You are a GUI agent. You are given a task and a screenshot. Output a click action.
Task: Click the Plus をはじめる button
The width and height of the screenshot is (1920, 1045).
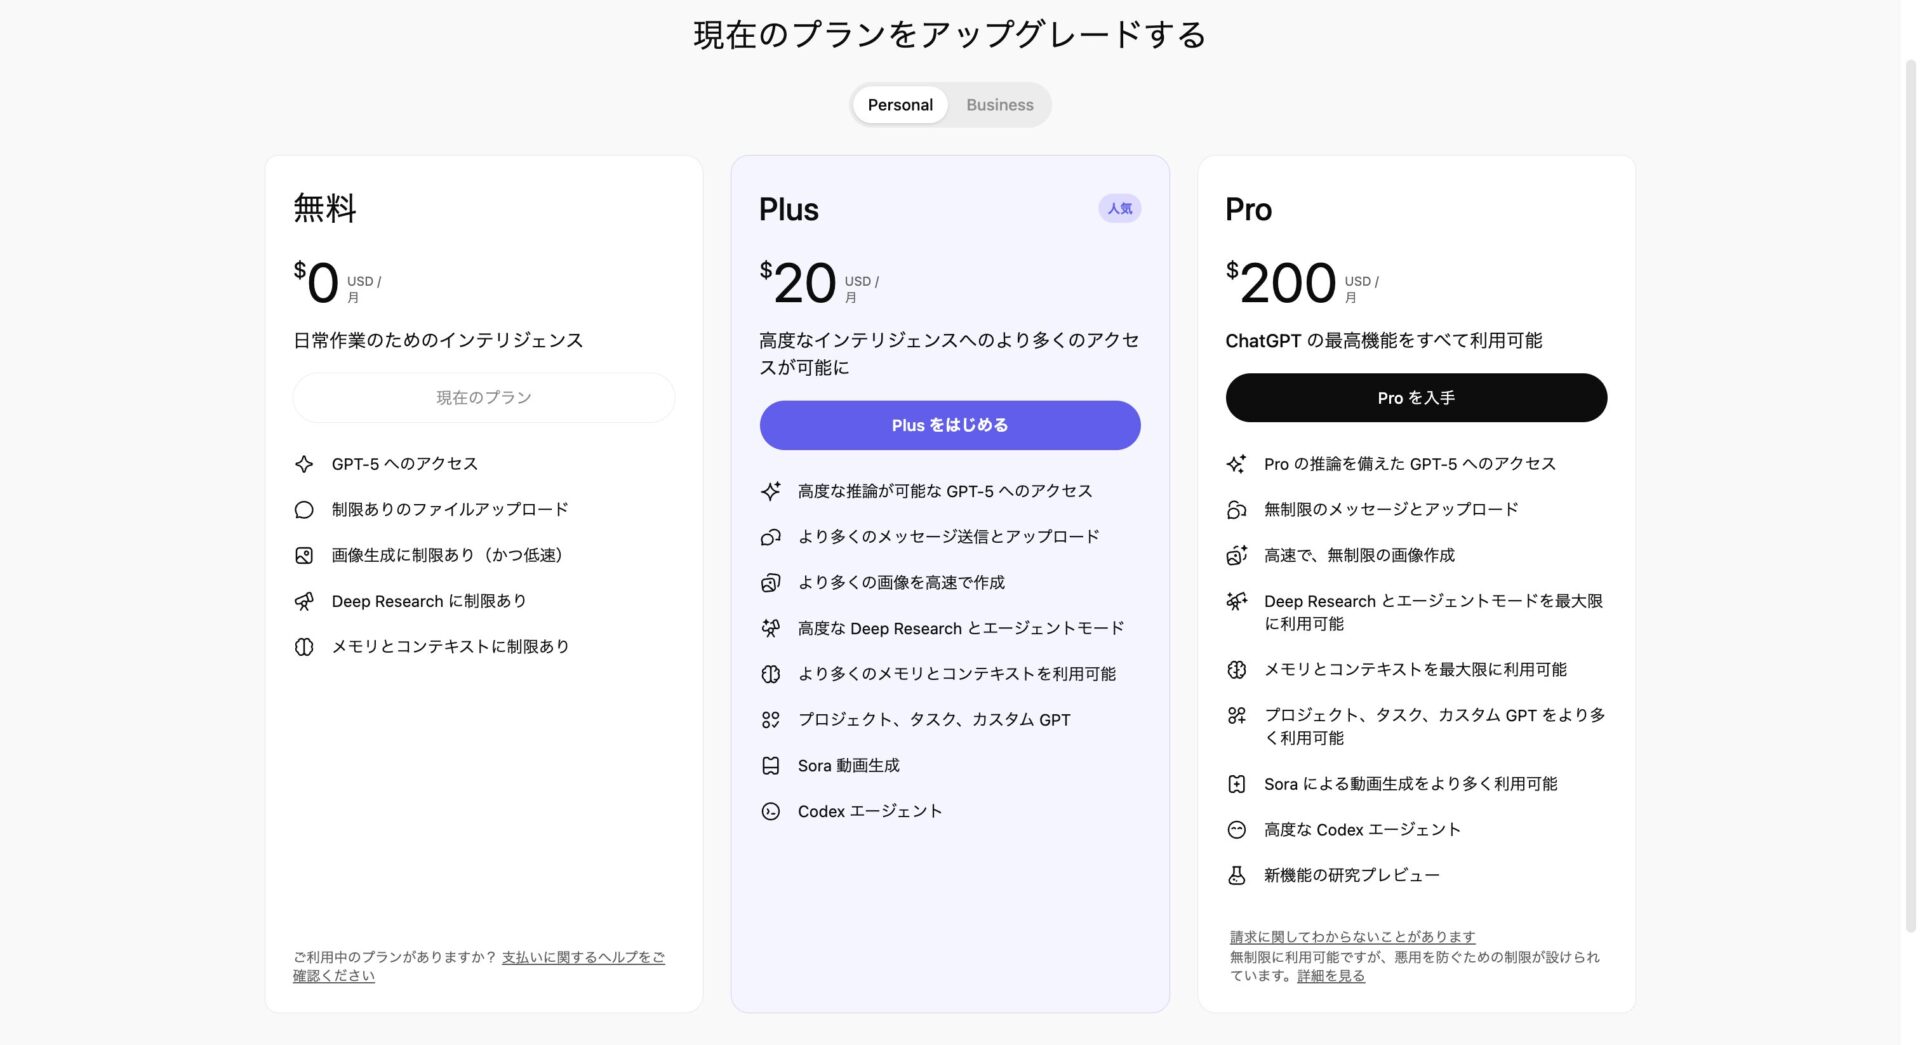(949, 425)
